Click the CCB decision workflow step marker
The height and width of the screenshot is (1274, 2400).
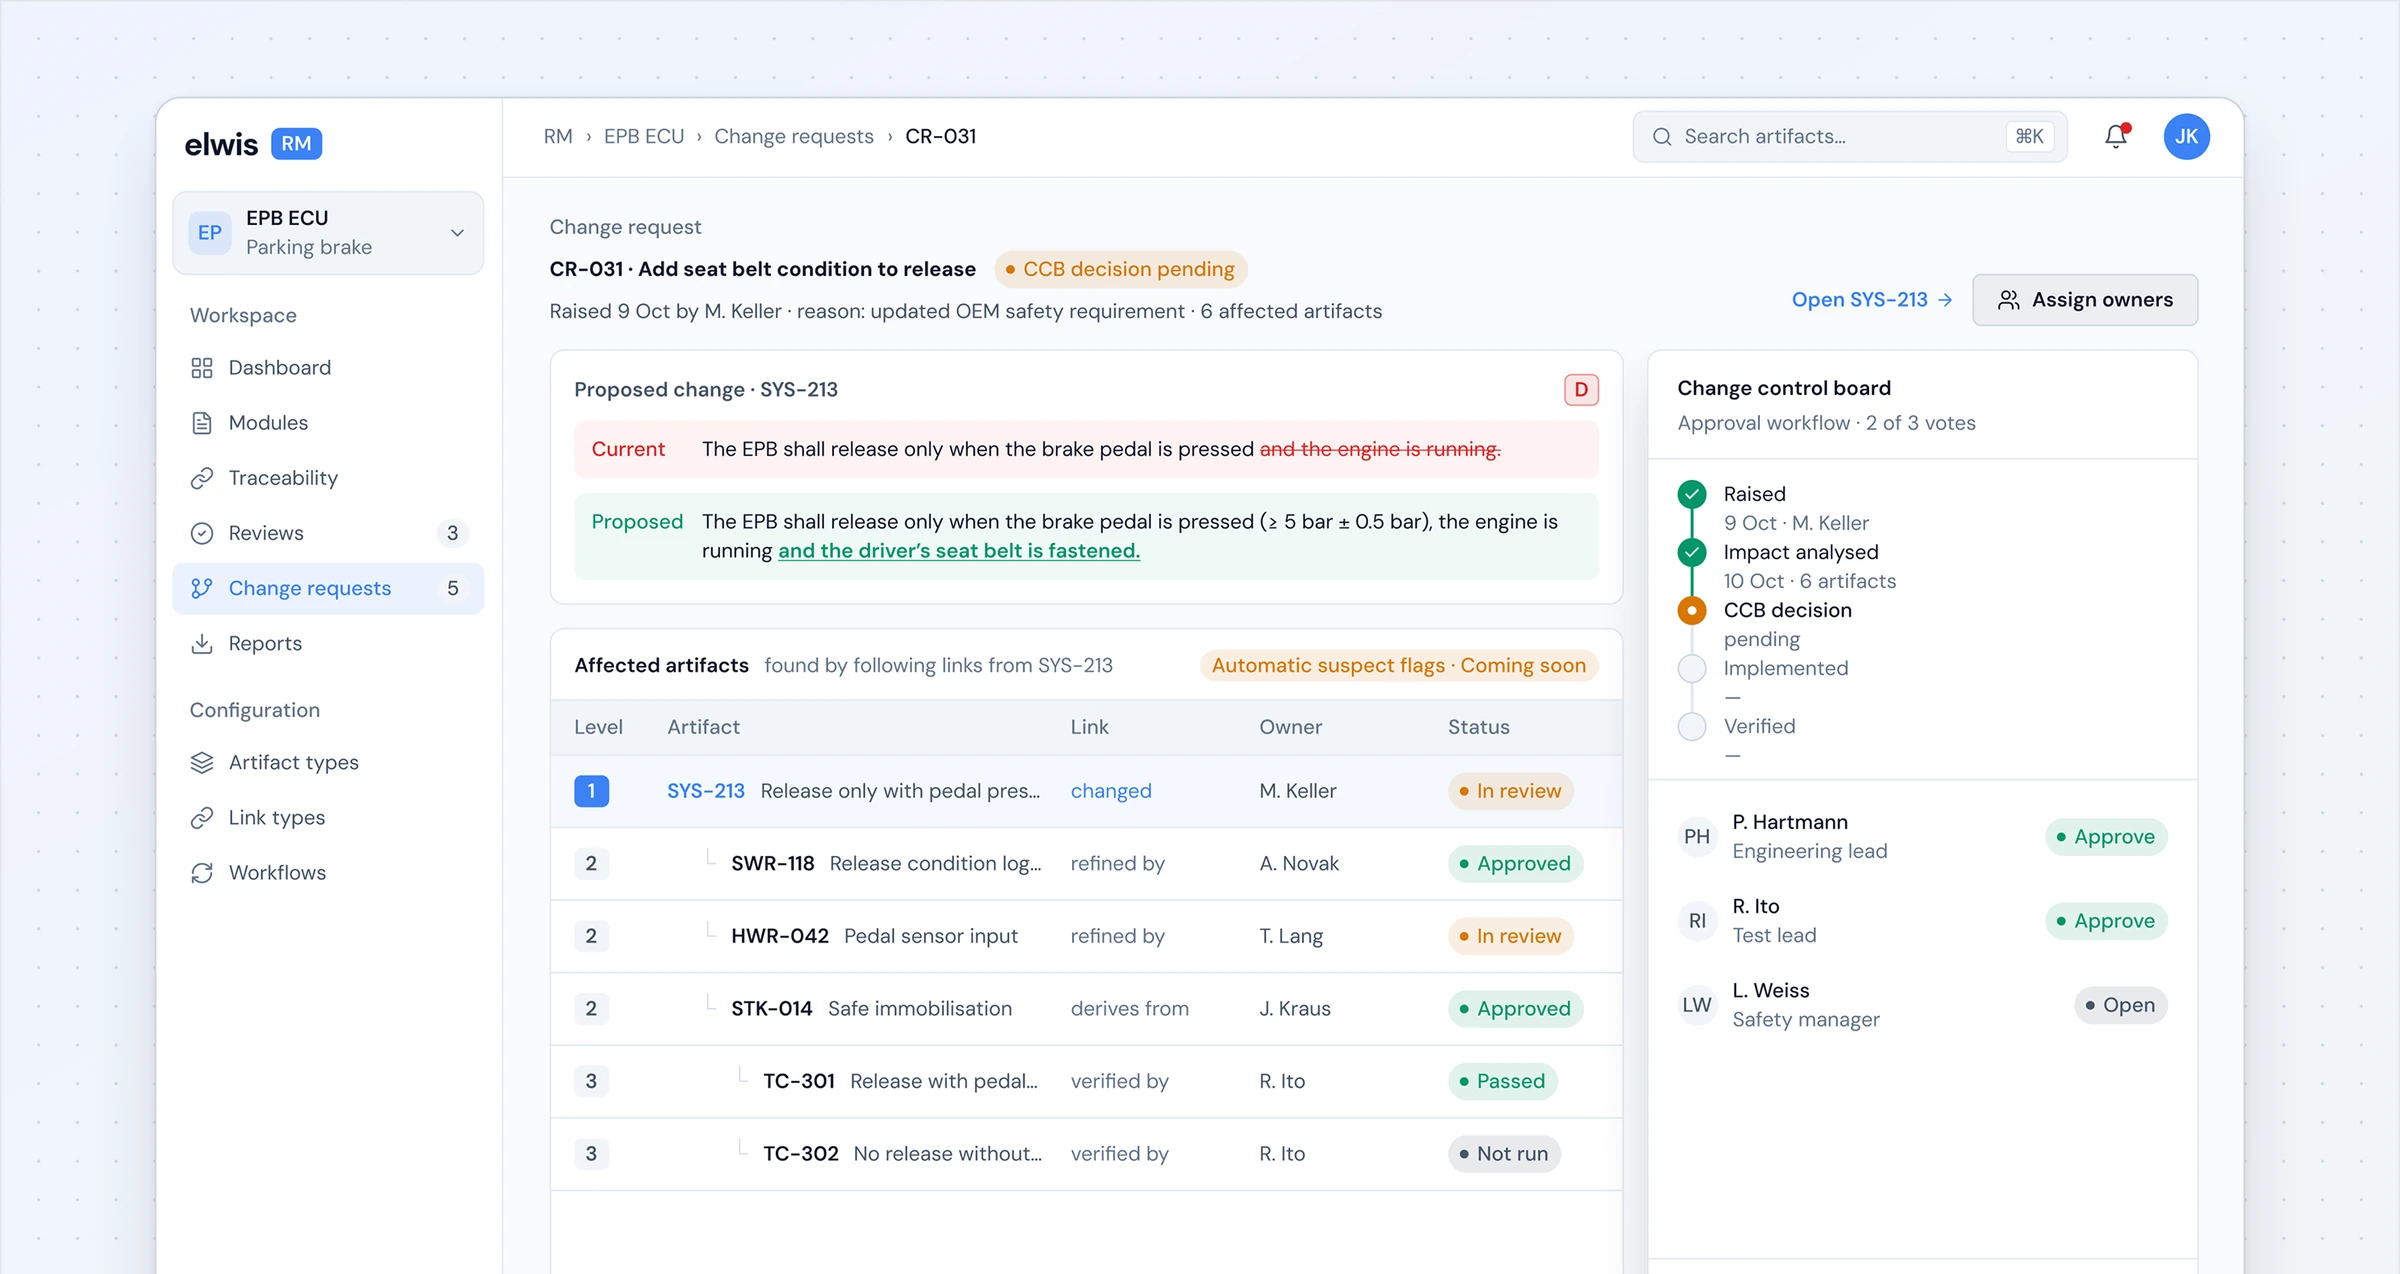tap(1692, 610)
